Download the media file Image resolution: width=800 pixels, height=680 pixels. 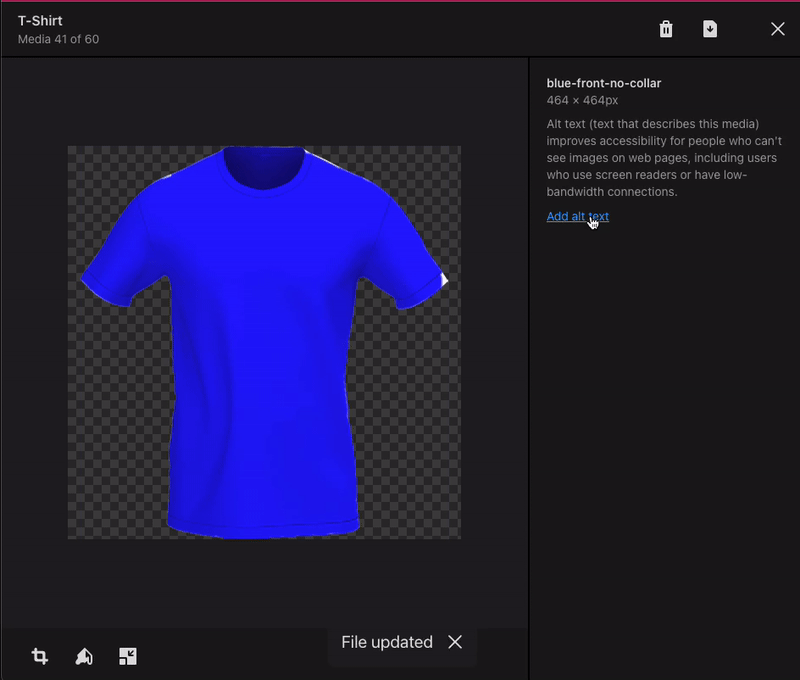click(x=710, y=29)
